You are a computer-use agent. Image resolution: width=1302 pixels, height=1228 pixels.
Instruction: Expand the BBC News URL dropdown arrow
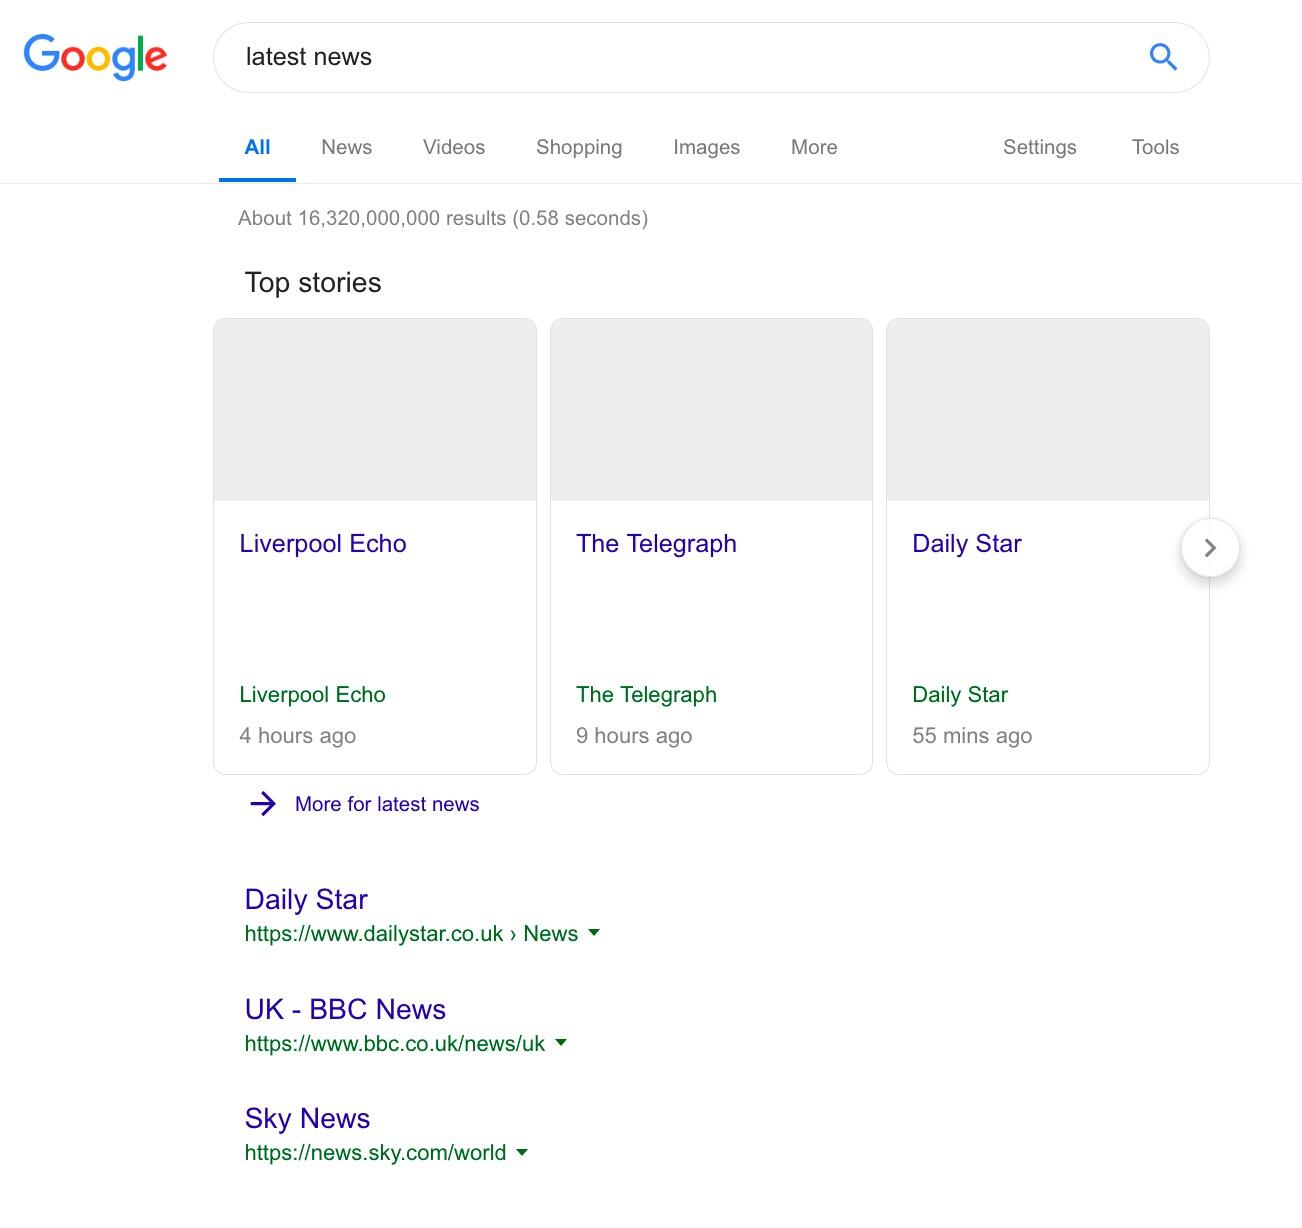(561, 1043)
